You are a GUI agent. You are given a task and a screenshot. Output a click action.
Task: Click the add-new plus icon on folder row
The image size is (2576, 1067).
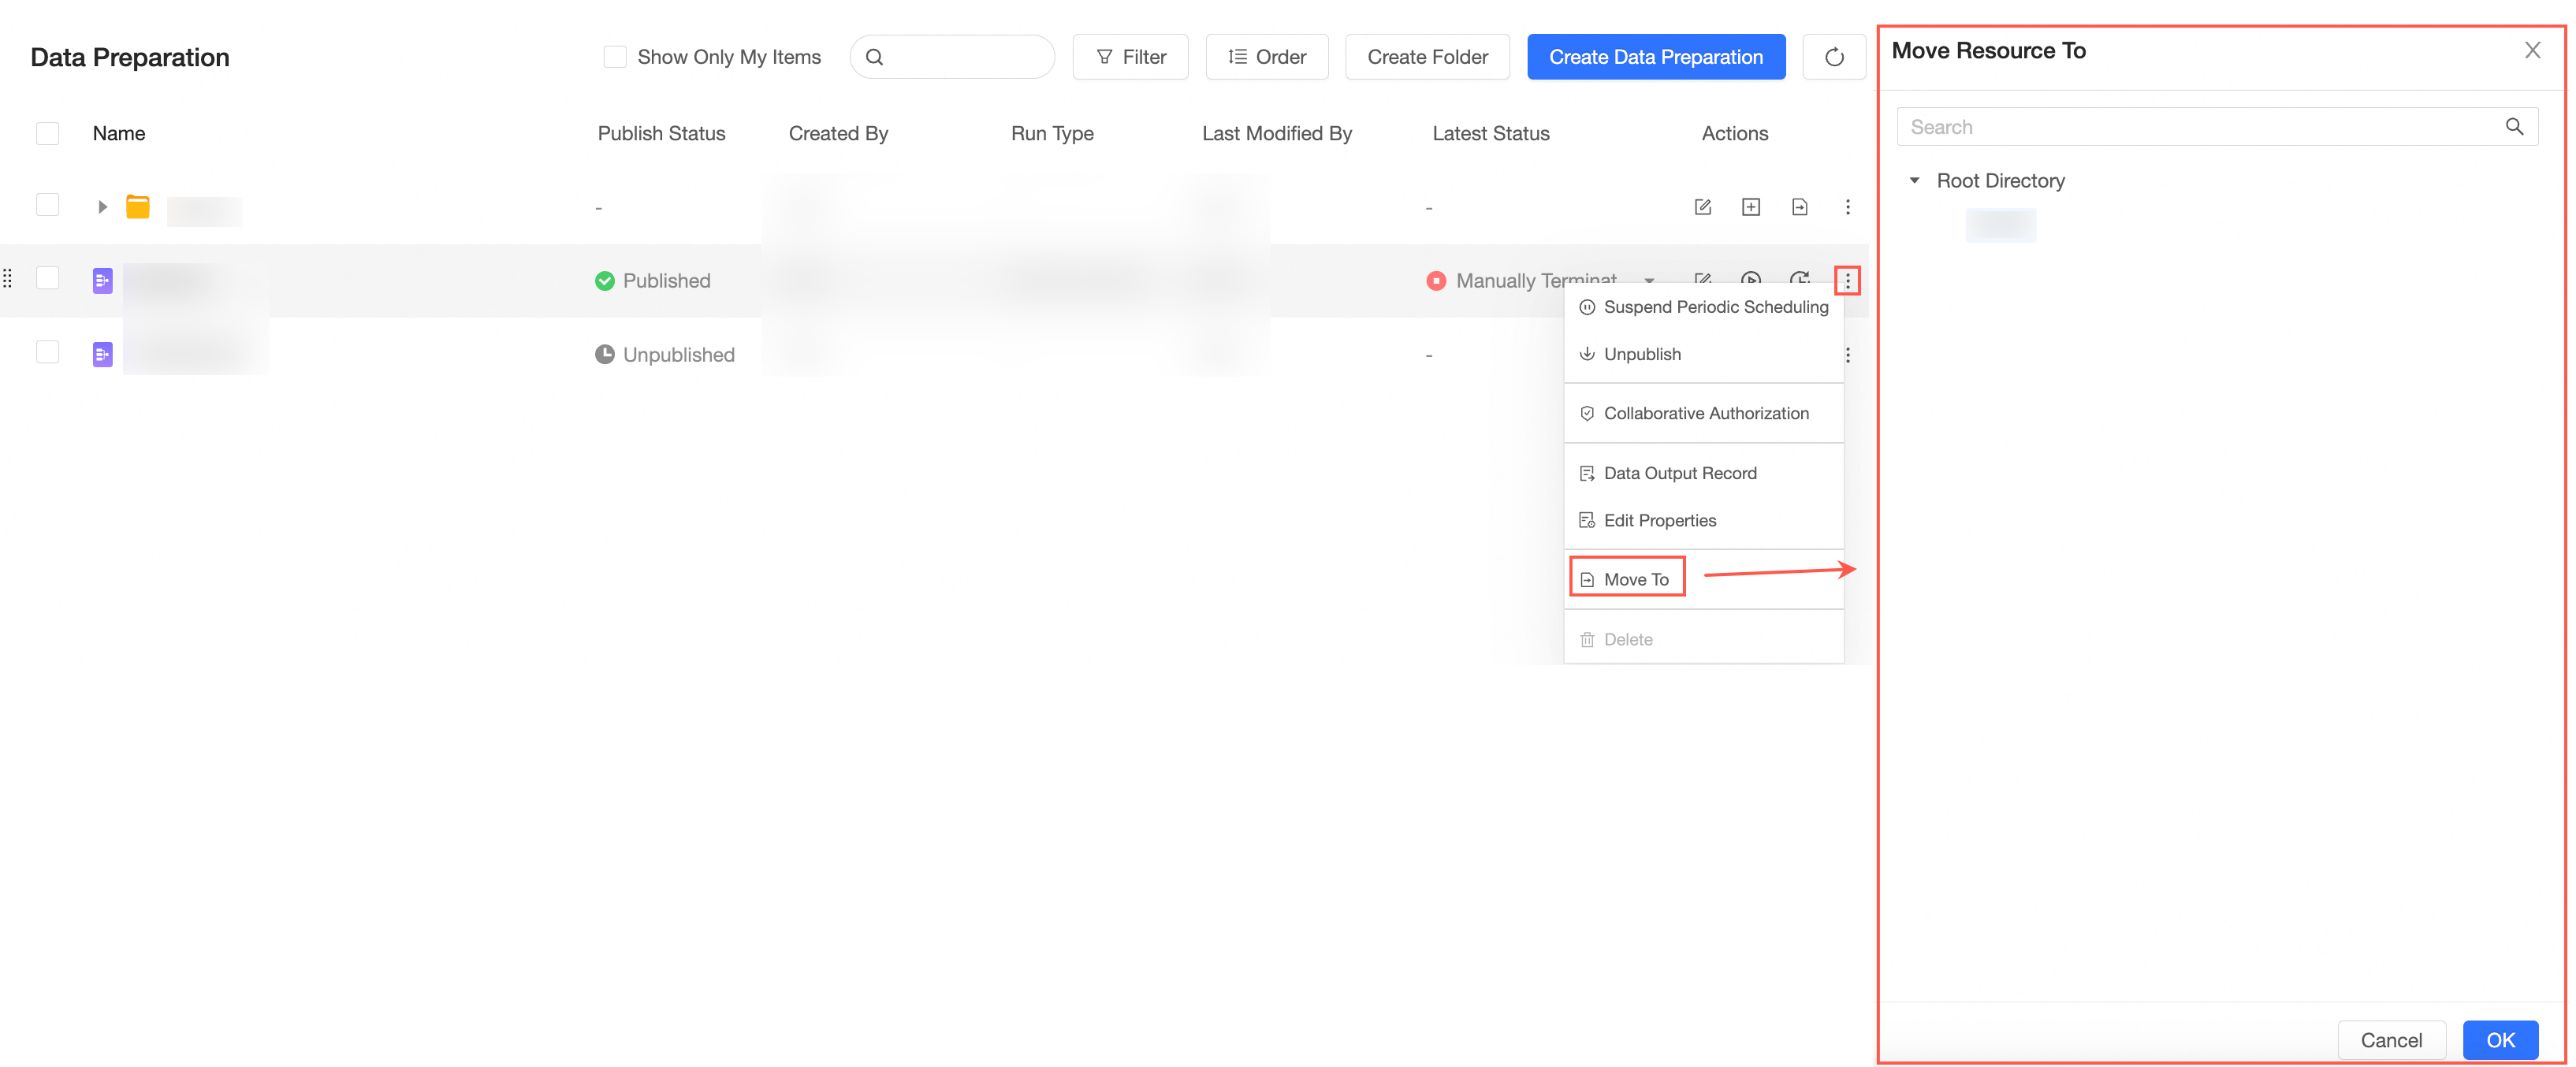point(1750,207)
